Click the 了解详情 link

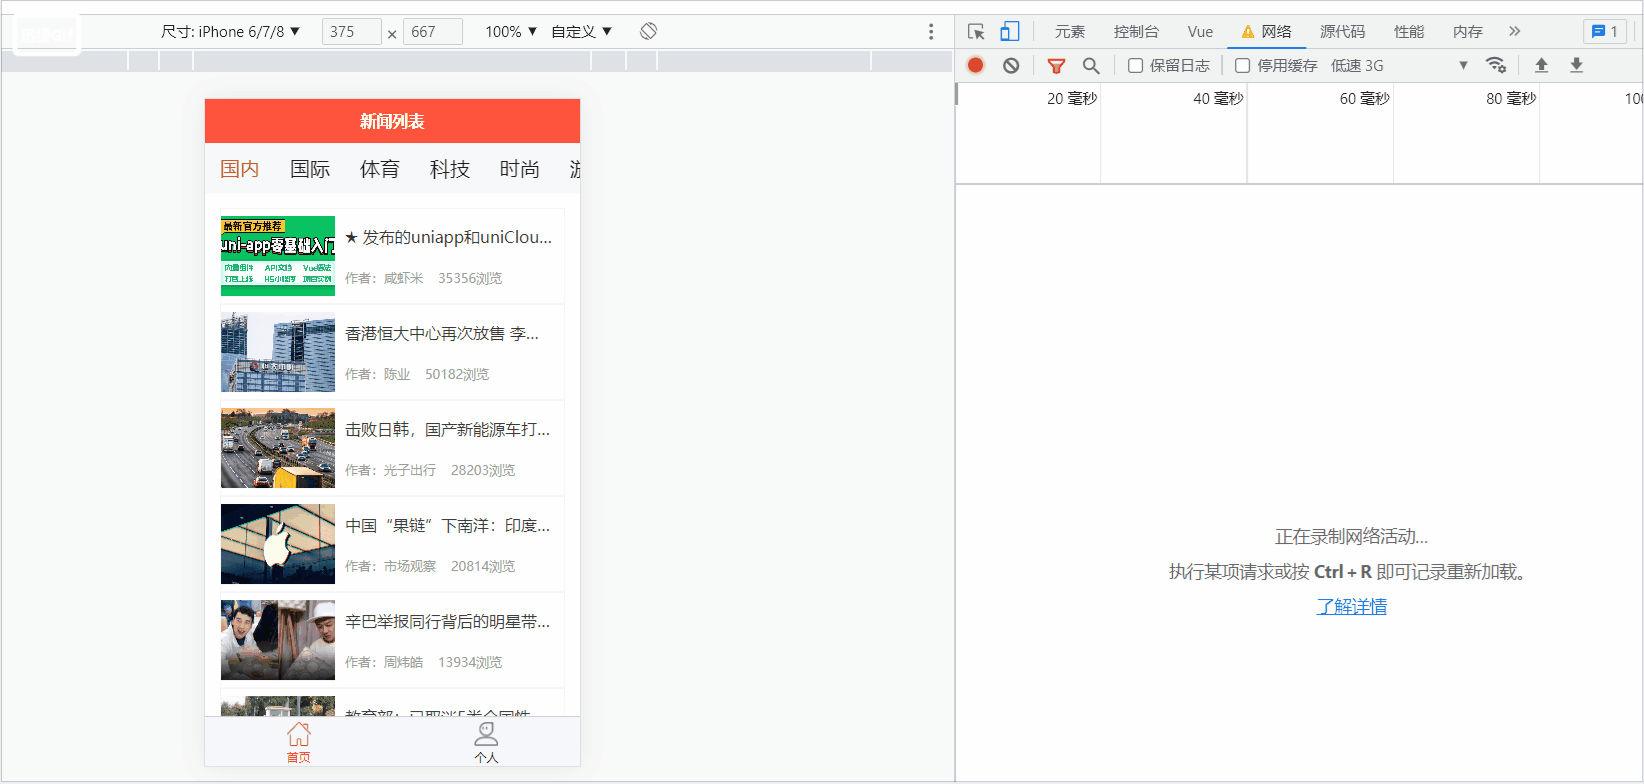(1352, 606)
